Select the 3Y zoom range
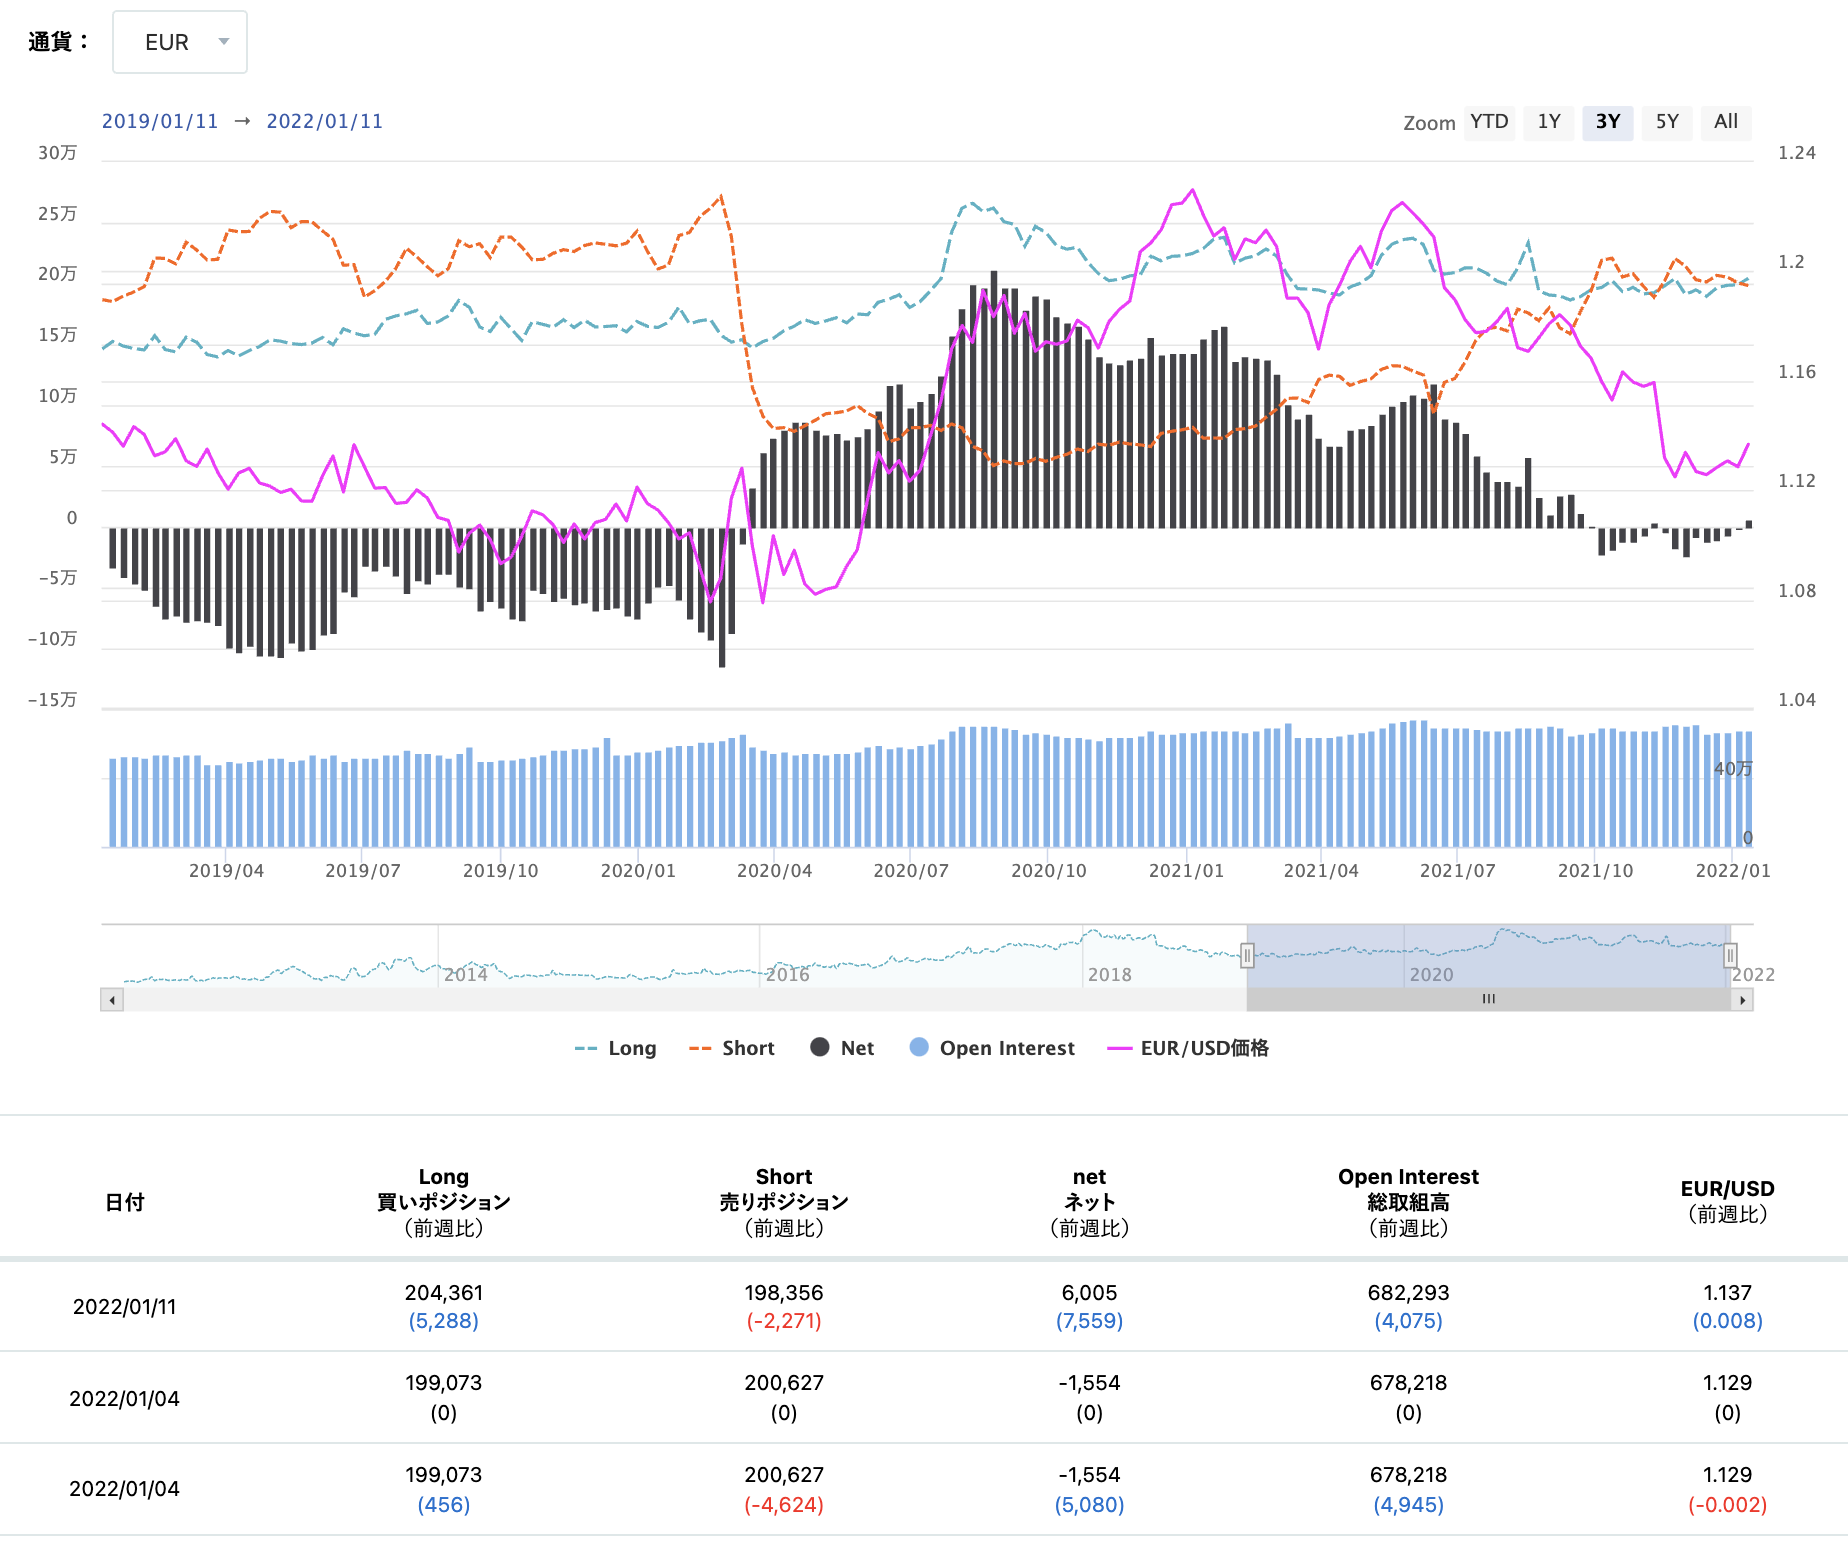Viewport: 1848px width, 1548px height. [1608, 122]
